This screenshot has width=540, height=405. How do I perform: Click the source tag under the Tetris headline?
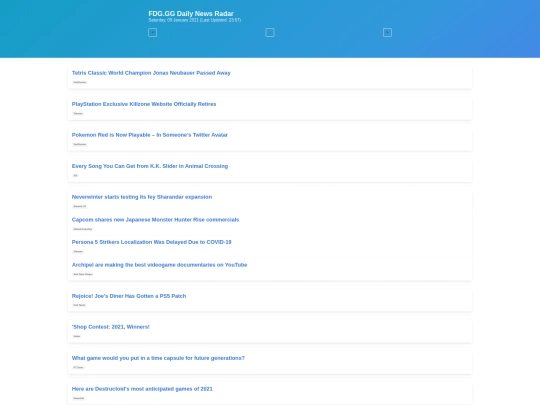coord(80,82)
